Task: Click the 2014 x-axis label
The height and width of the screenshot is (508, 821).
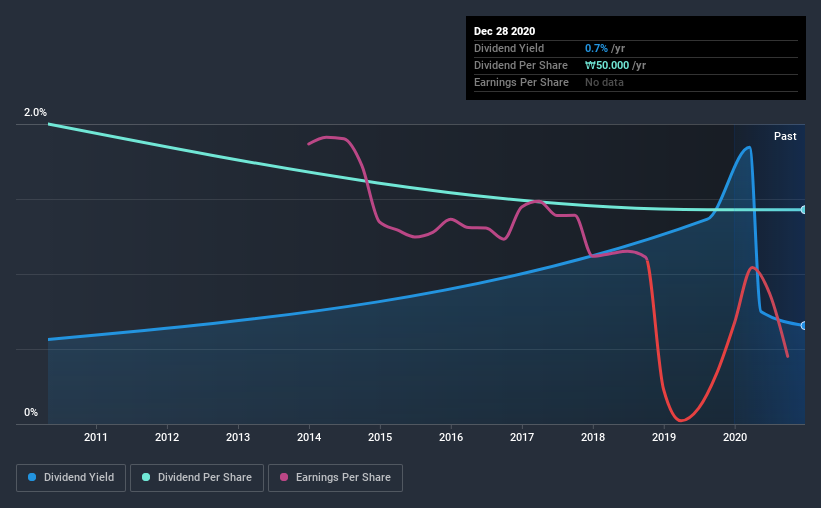Action: [309, 437]
